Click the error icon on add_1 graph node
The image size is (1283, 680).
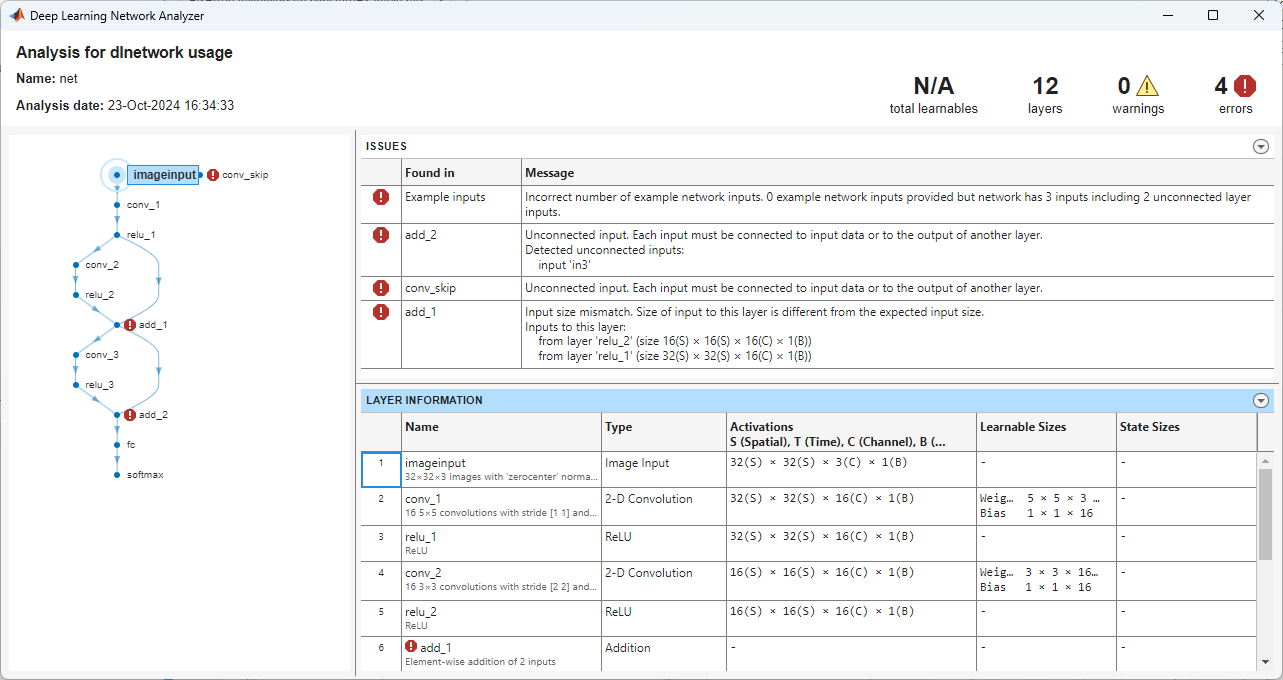tap(130, 325)
